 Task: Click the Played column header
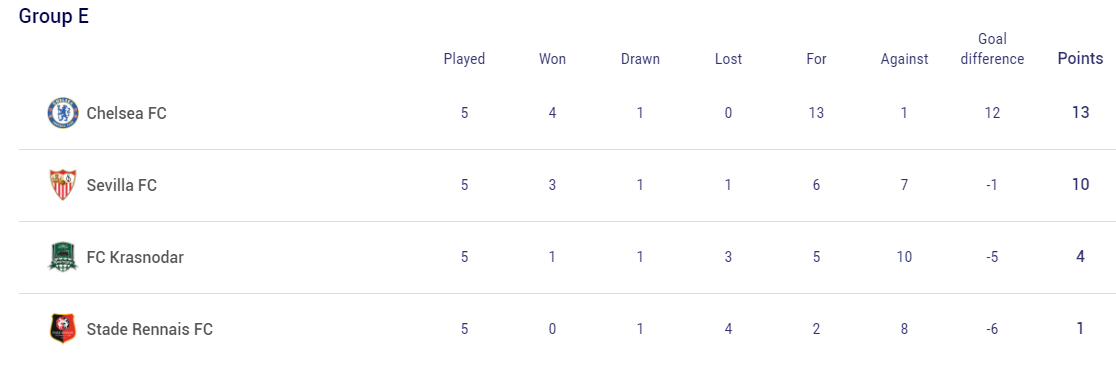(x=464, y=59)
